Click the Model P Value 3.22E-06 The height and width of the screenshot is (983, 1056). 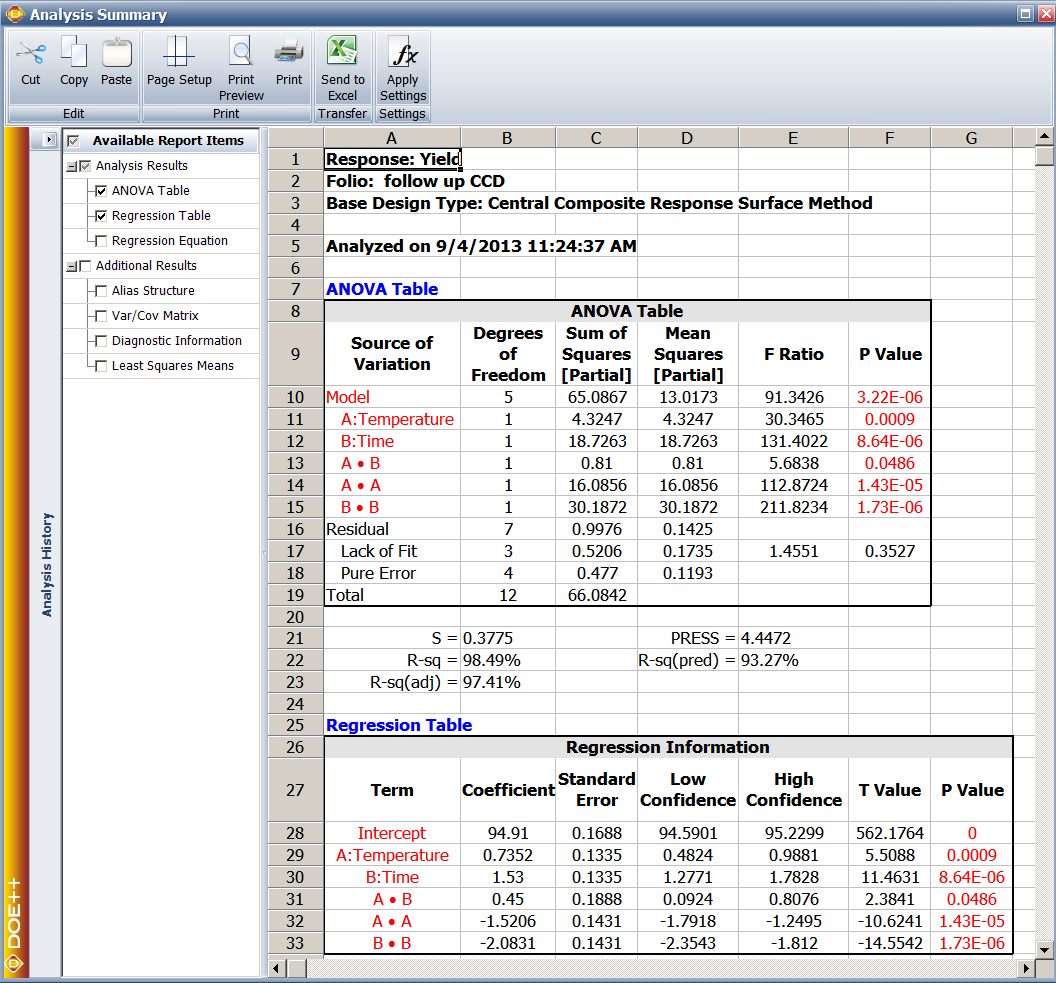pos(890,397)
